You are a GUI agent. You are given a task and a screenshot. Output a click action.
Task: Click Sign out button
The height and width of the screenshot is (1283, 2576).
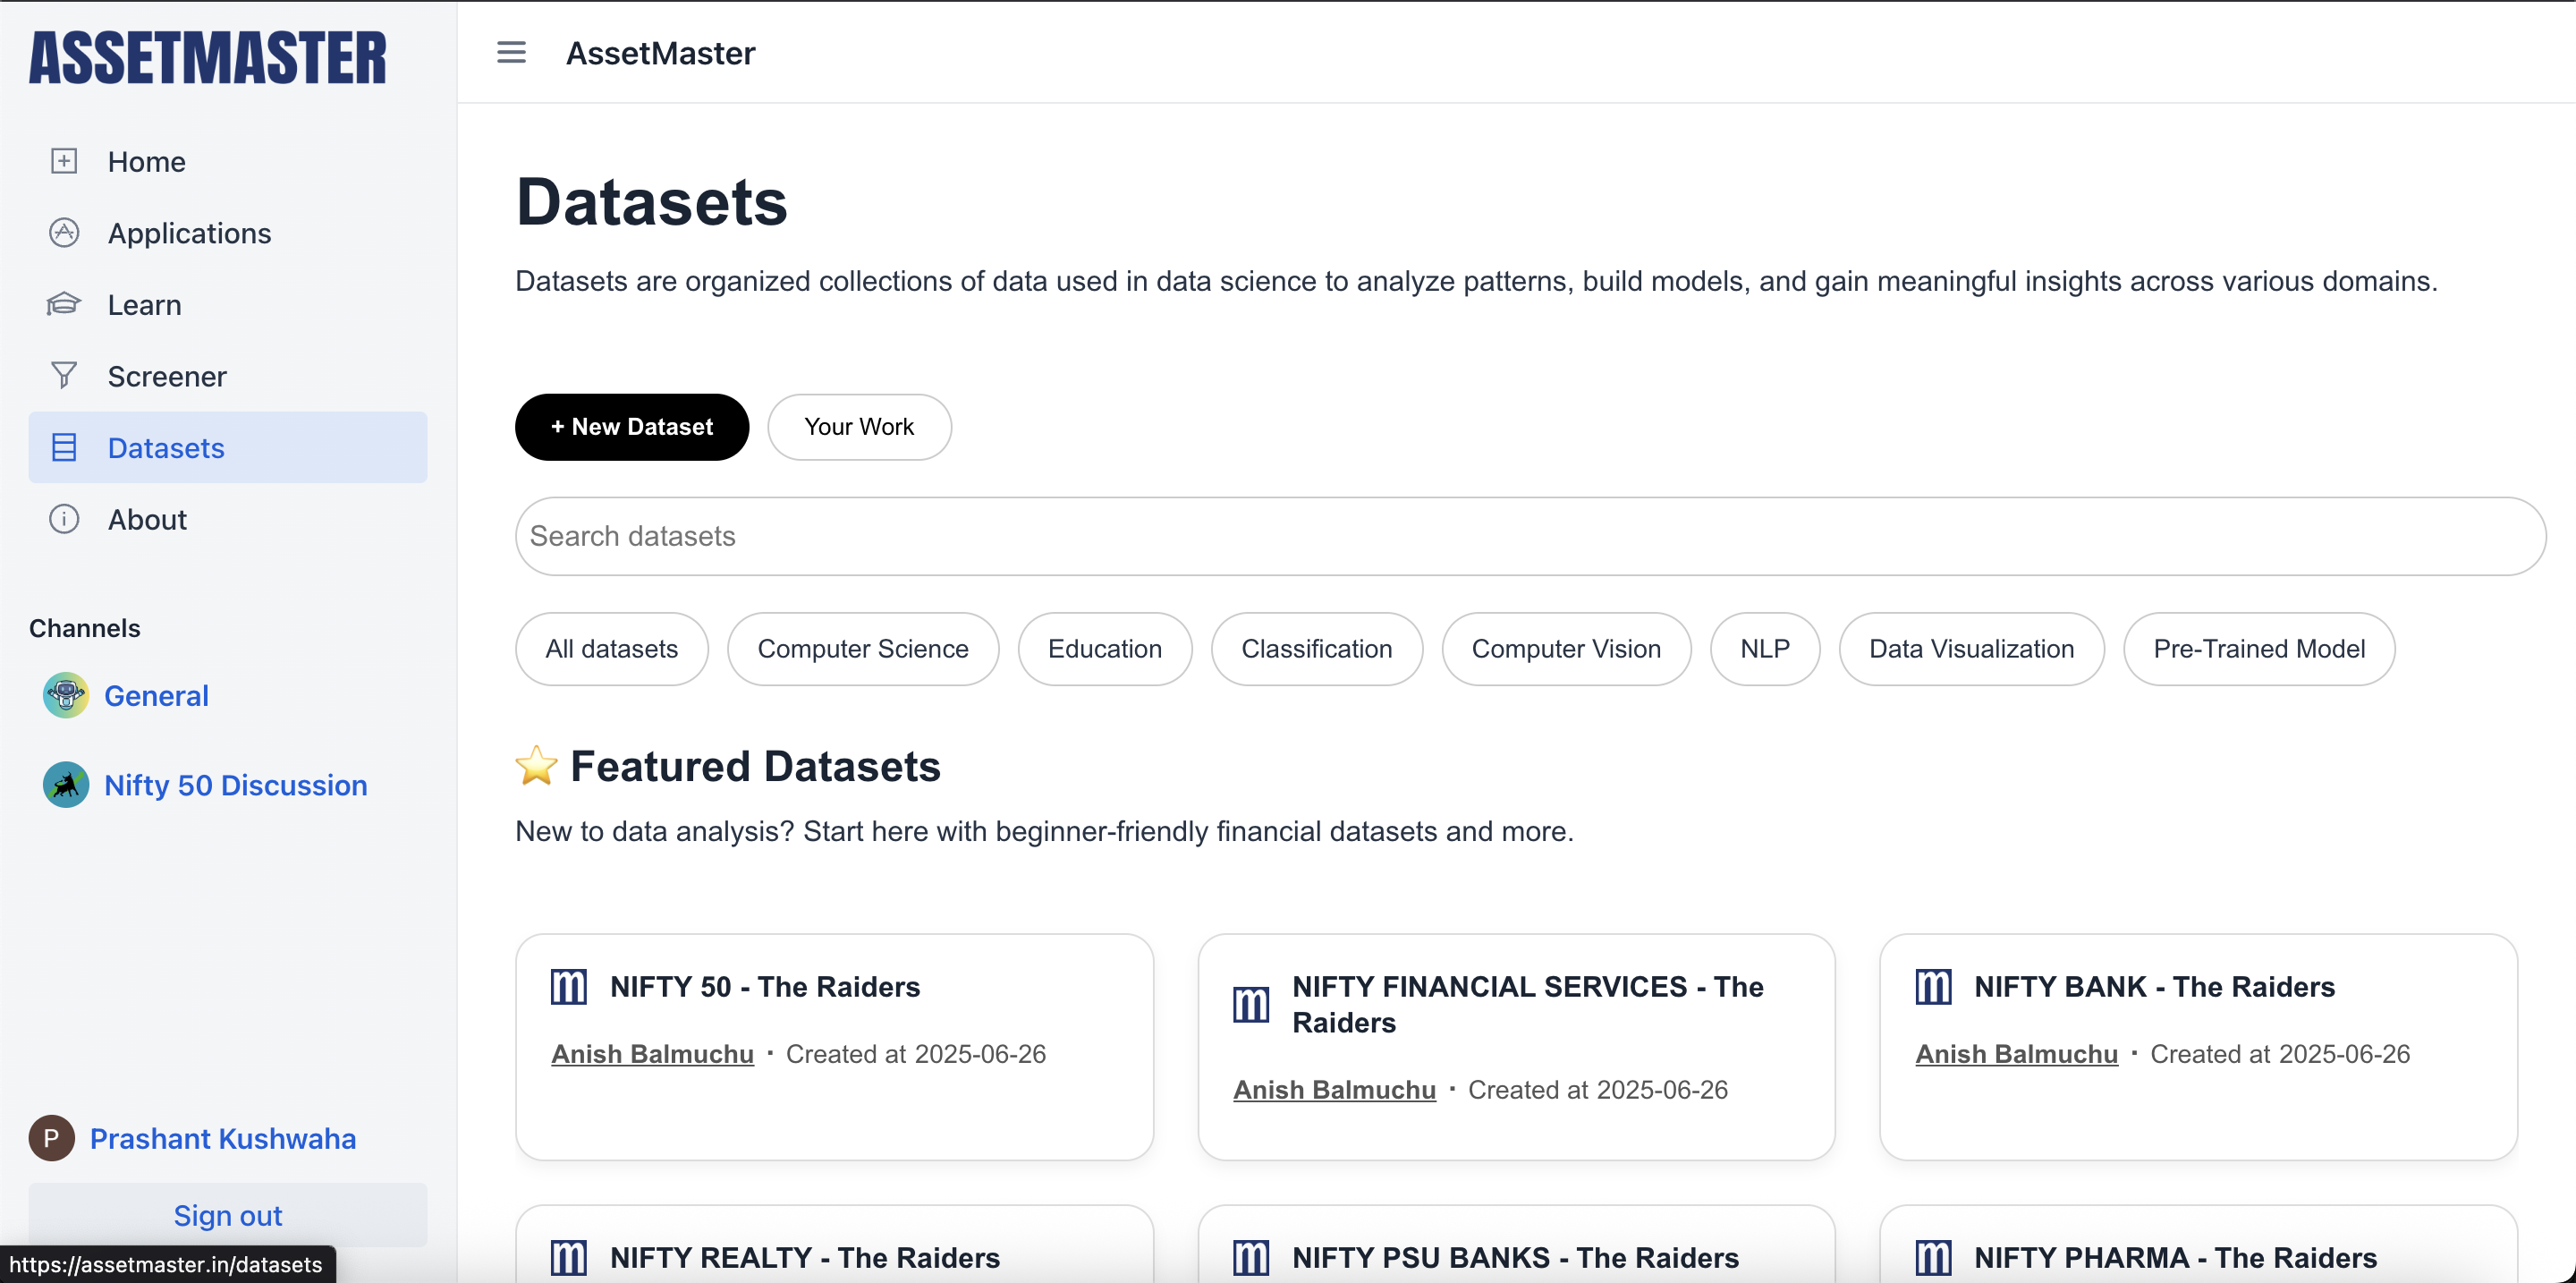click(x=228, y=1215)
